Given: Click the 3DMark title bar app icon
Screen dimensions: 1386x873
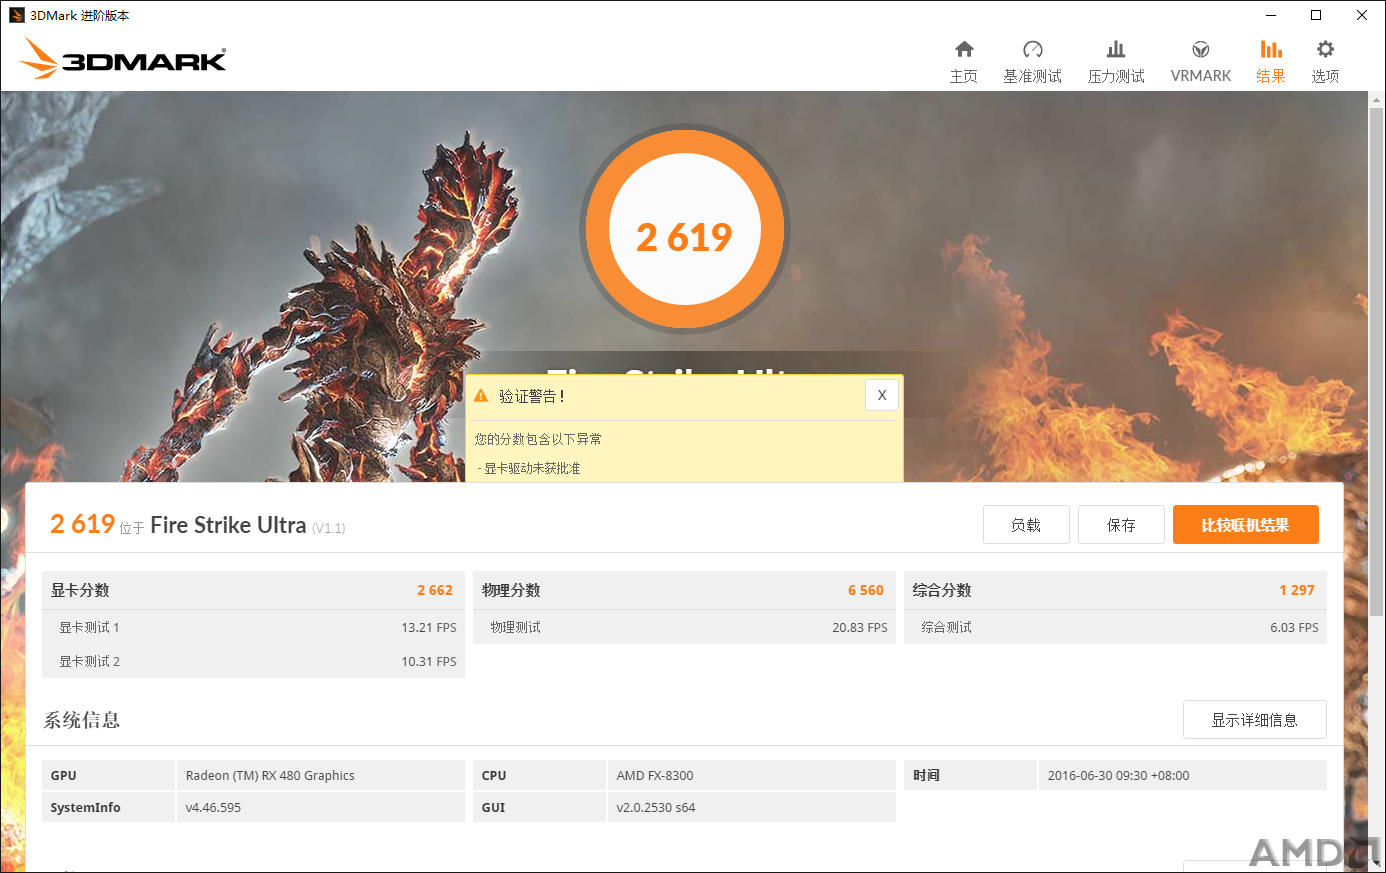Looking at the screenshot, I should pos(17,15).
